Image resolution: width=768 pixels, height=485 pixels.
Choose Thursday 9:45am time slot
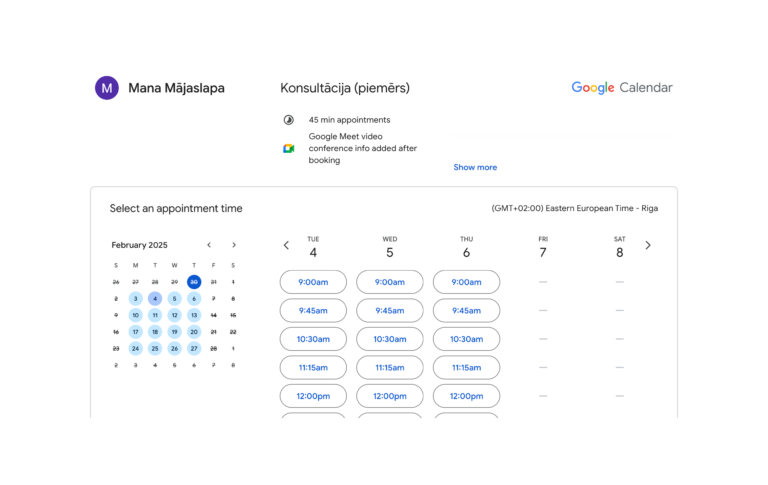point(466,311)
